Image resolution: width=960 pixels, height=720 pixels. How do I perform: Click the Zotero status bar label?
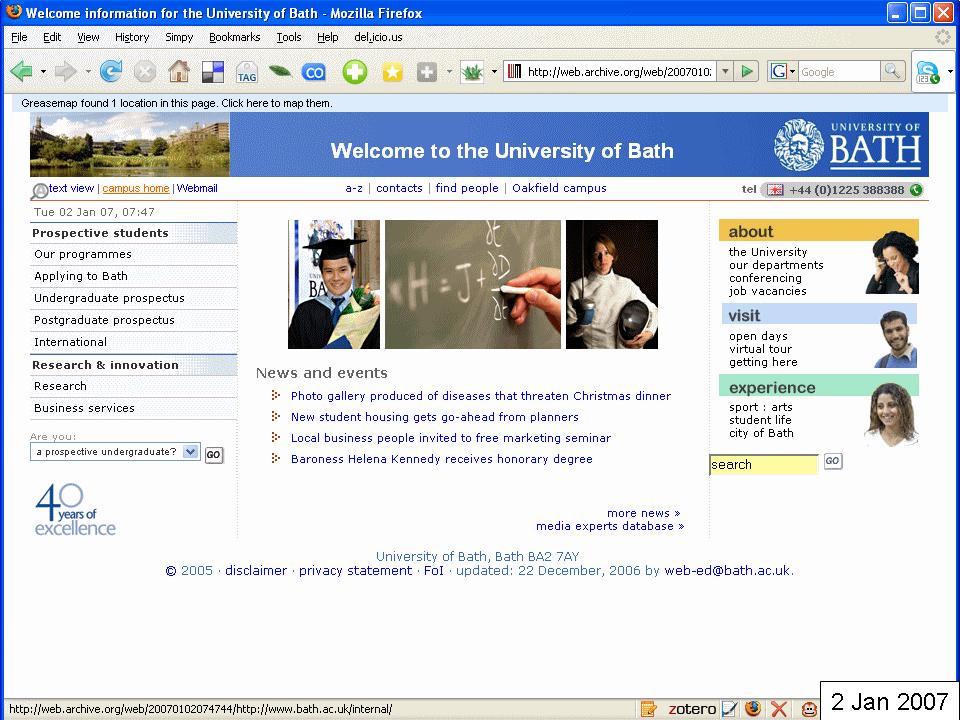click(x=692, y=709)
